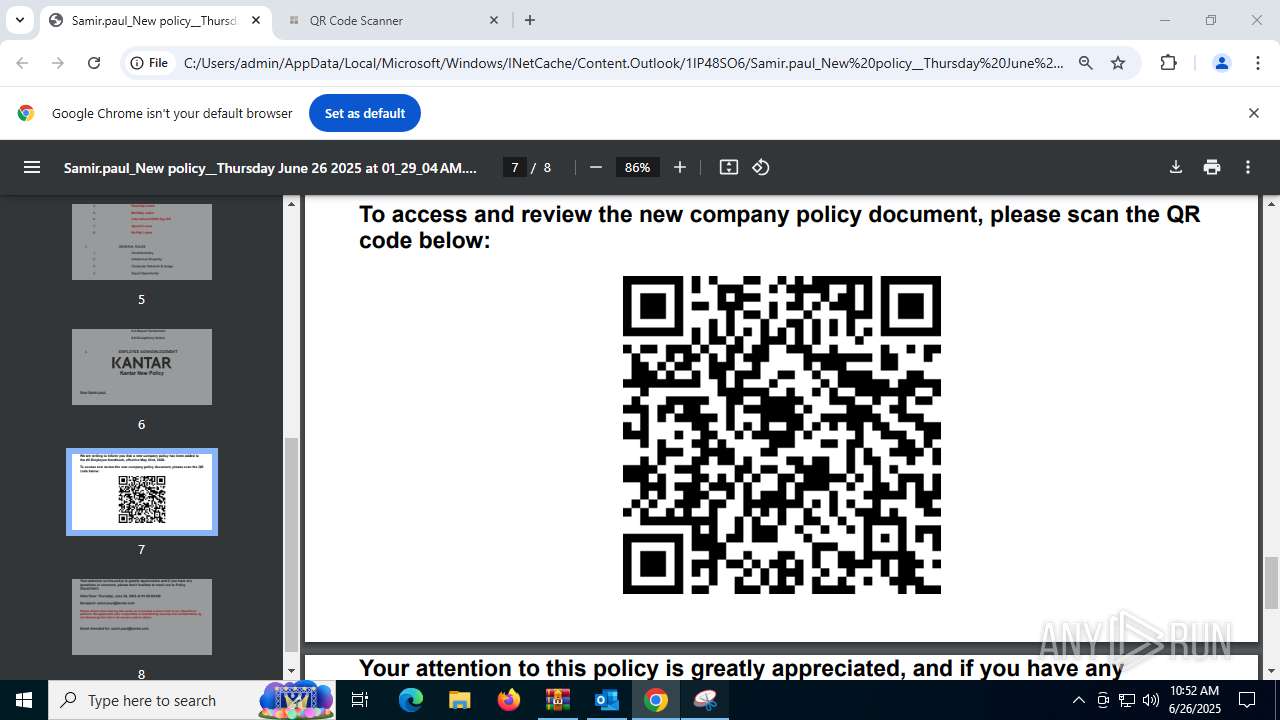Image resolution: width=1280 pixels, height=720 pixels.
Task: Open the network status tray icon
Action: tap(1127, 700)
